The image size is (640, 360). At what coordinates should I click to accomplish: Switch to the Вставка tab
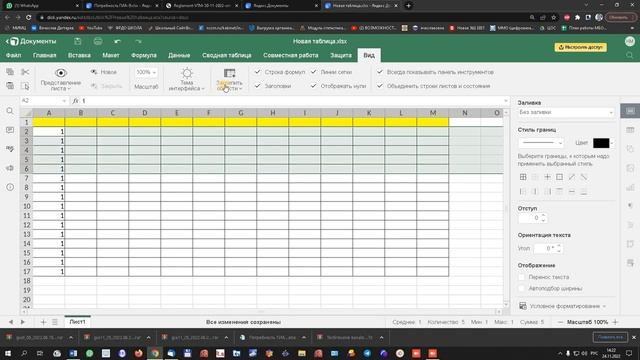pos(79,55)
